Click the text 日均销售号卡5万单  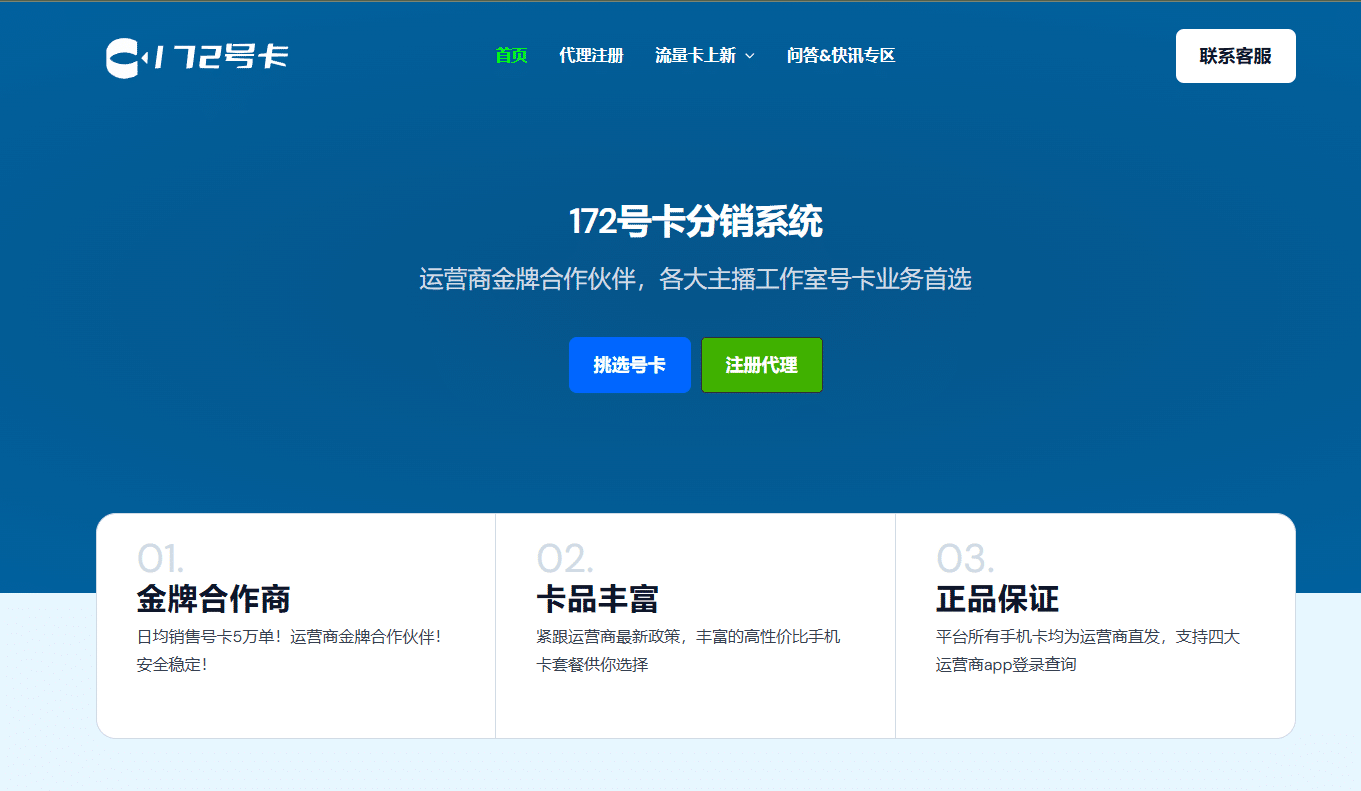coord(205,637)
